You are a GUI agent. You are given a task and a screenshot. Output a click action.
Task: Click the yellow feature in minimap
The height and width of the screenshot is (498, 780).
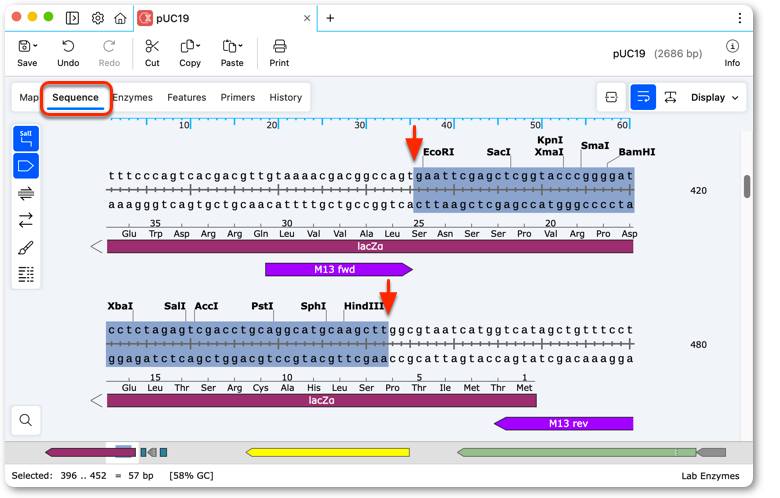pyautogui.click(x=328, y=452)
